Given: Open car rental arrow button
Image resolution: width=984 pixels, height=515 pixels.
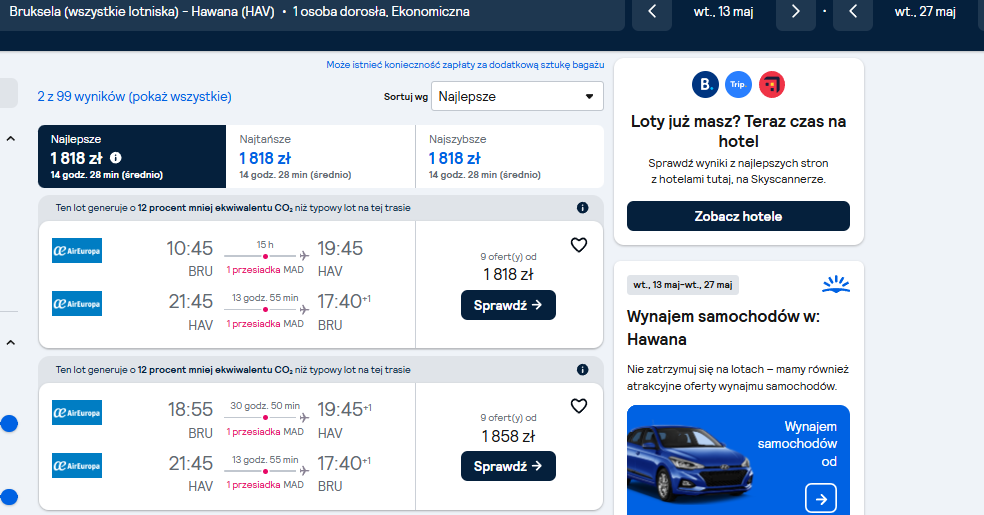Looking at the screenshot, I should [x=821, y=499].
